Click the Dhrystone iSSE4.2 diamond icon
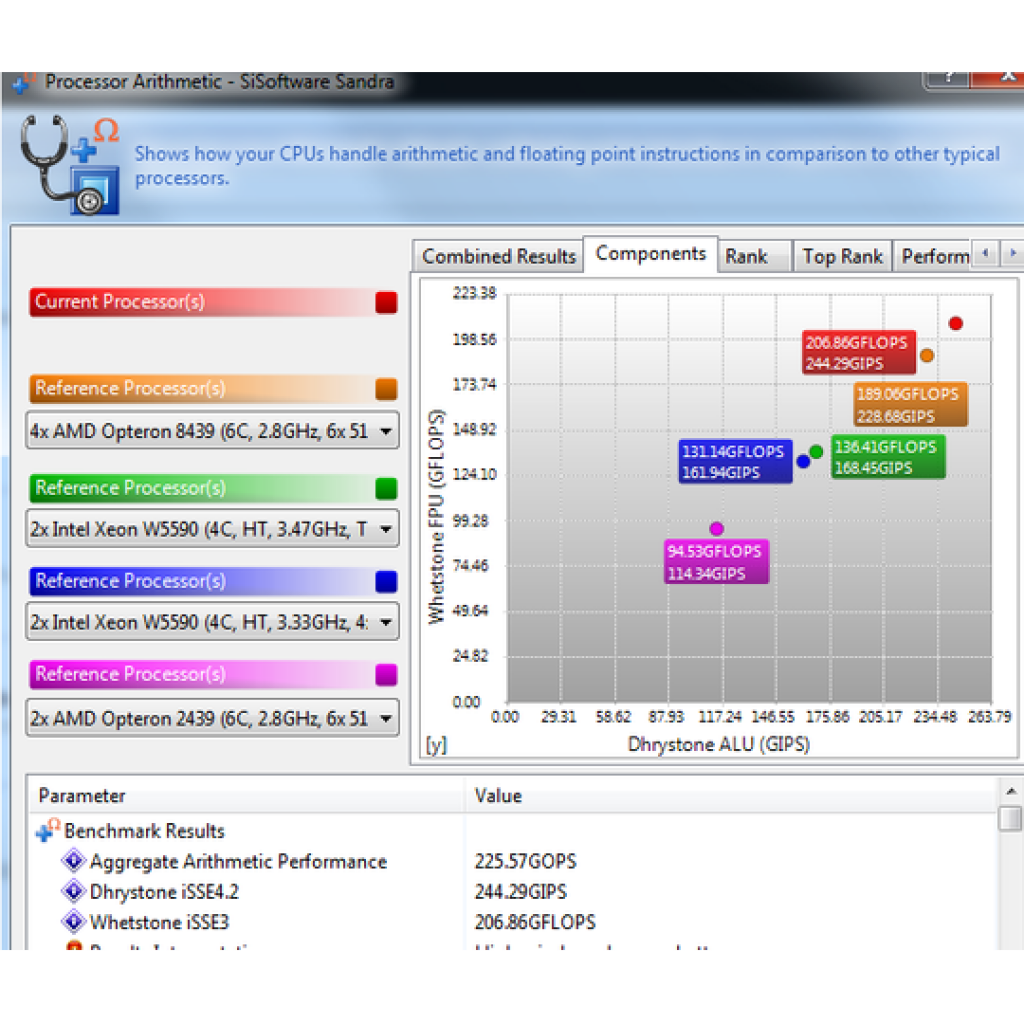 click(x=74, y=890)
